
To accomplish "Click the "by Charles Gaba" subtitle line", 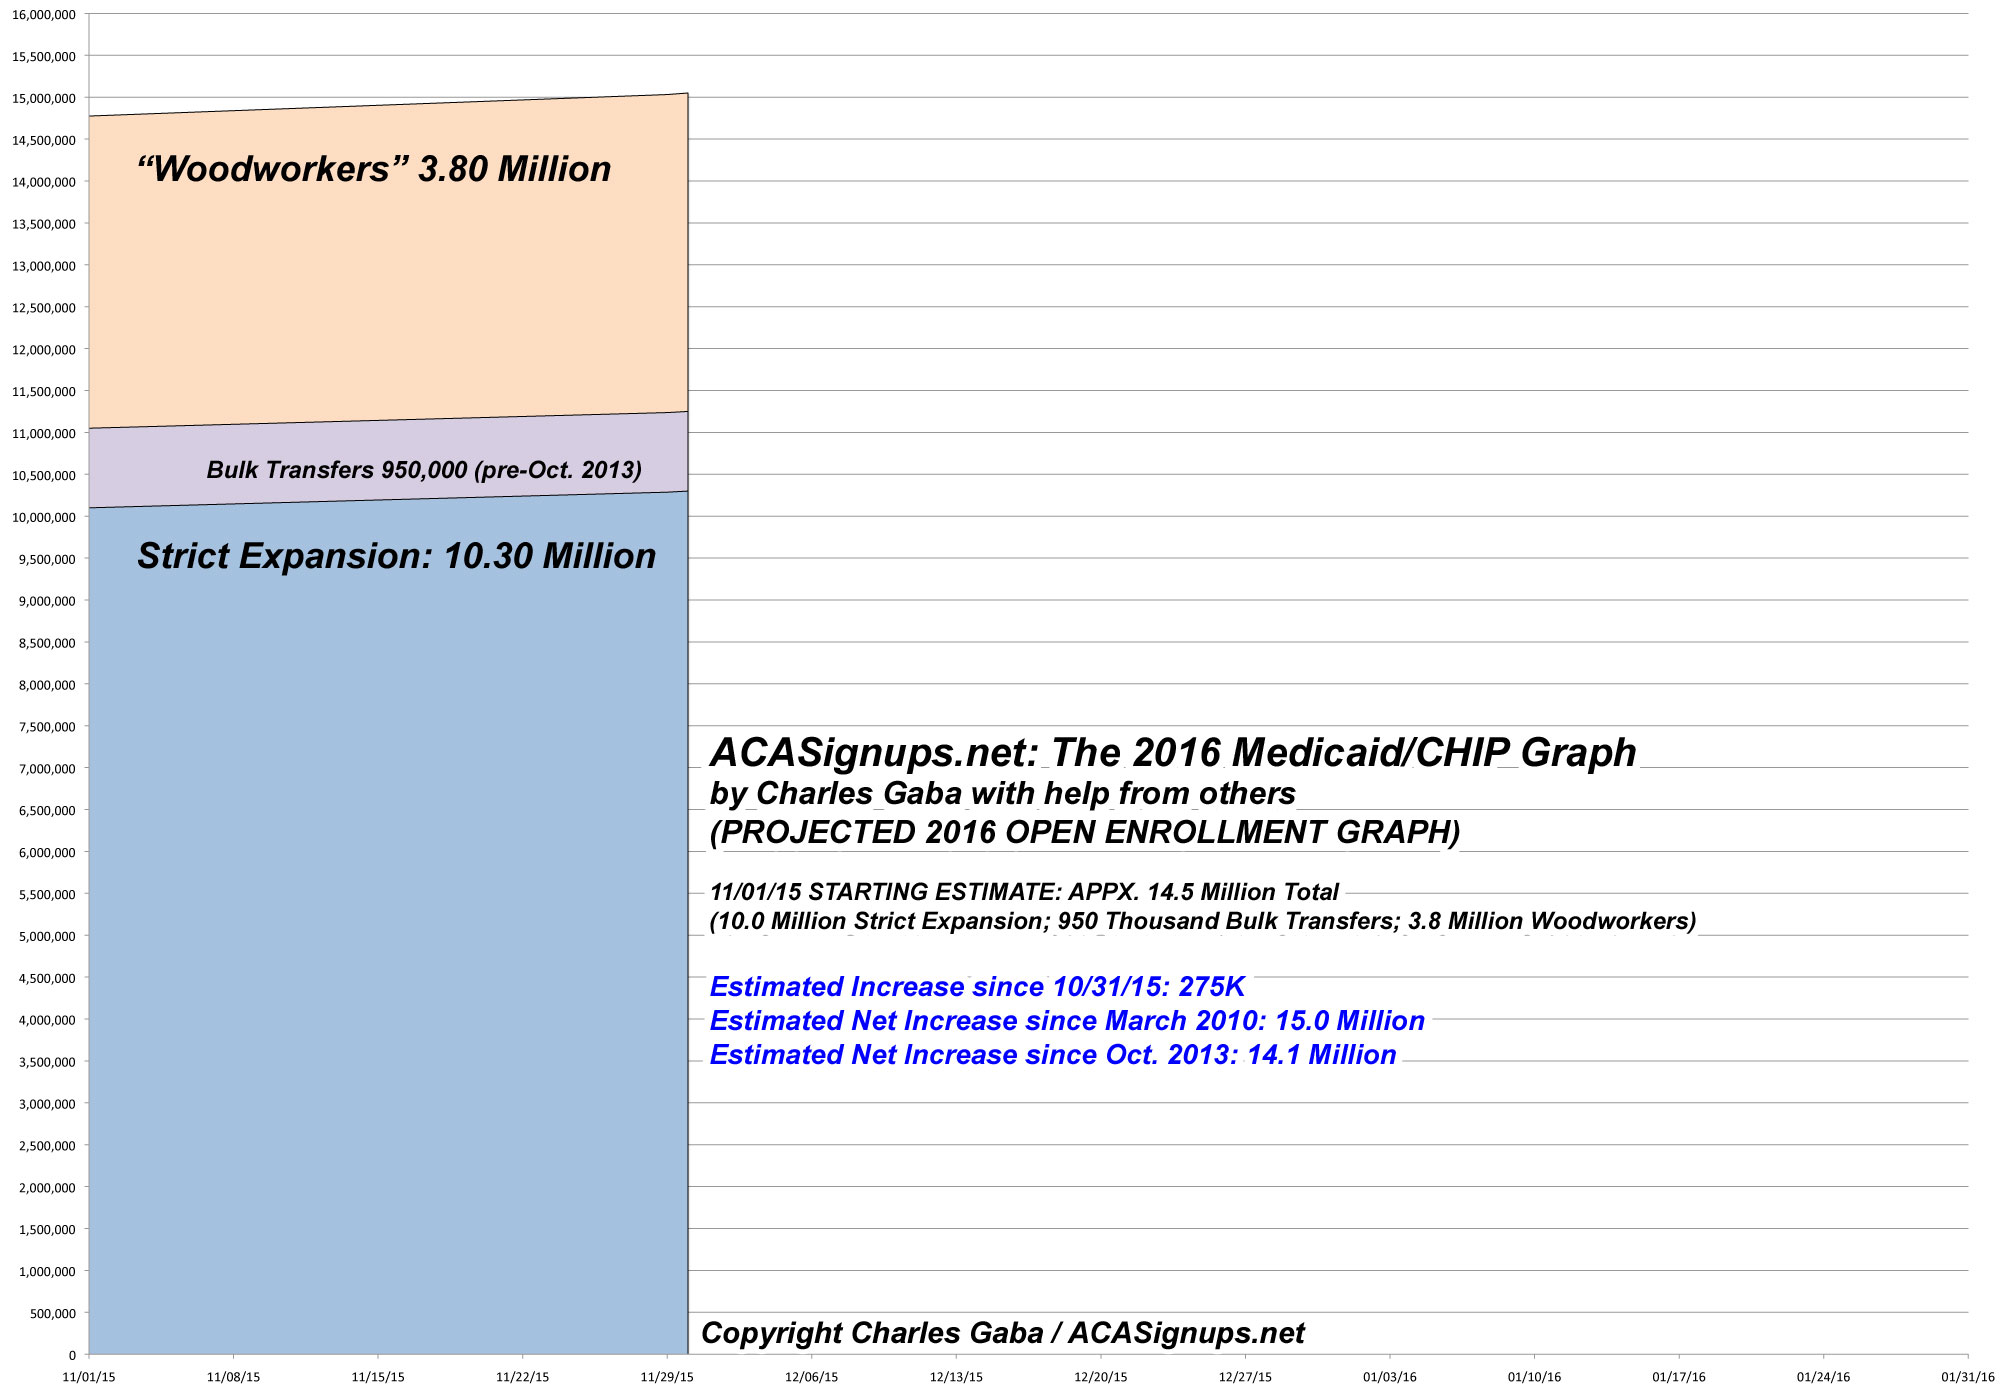I will tap(1002, 793).
